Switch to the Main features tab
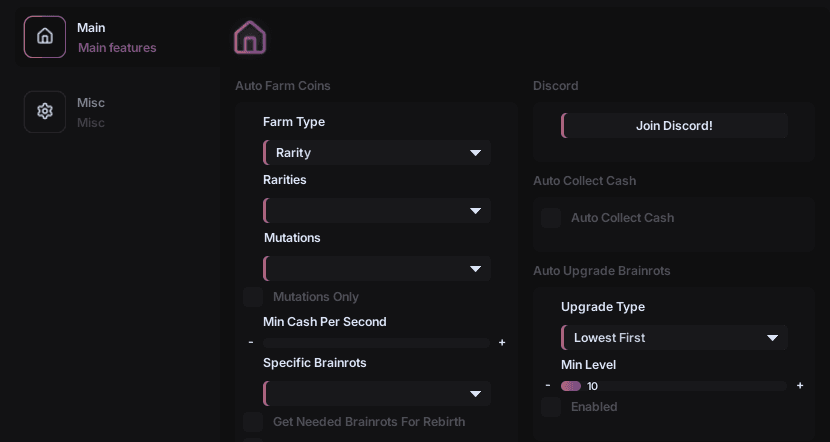This screenshot has height=442, width=830. pos(116,37)
